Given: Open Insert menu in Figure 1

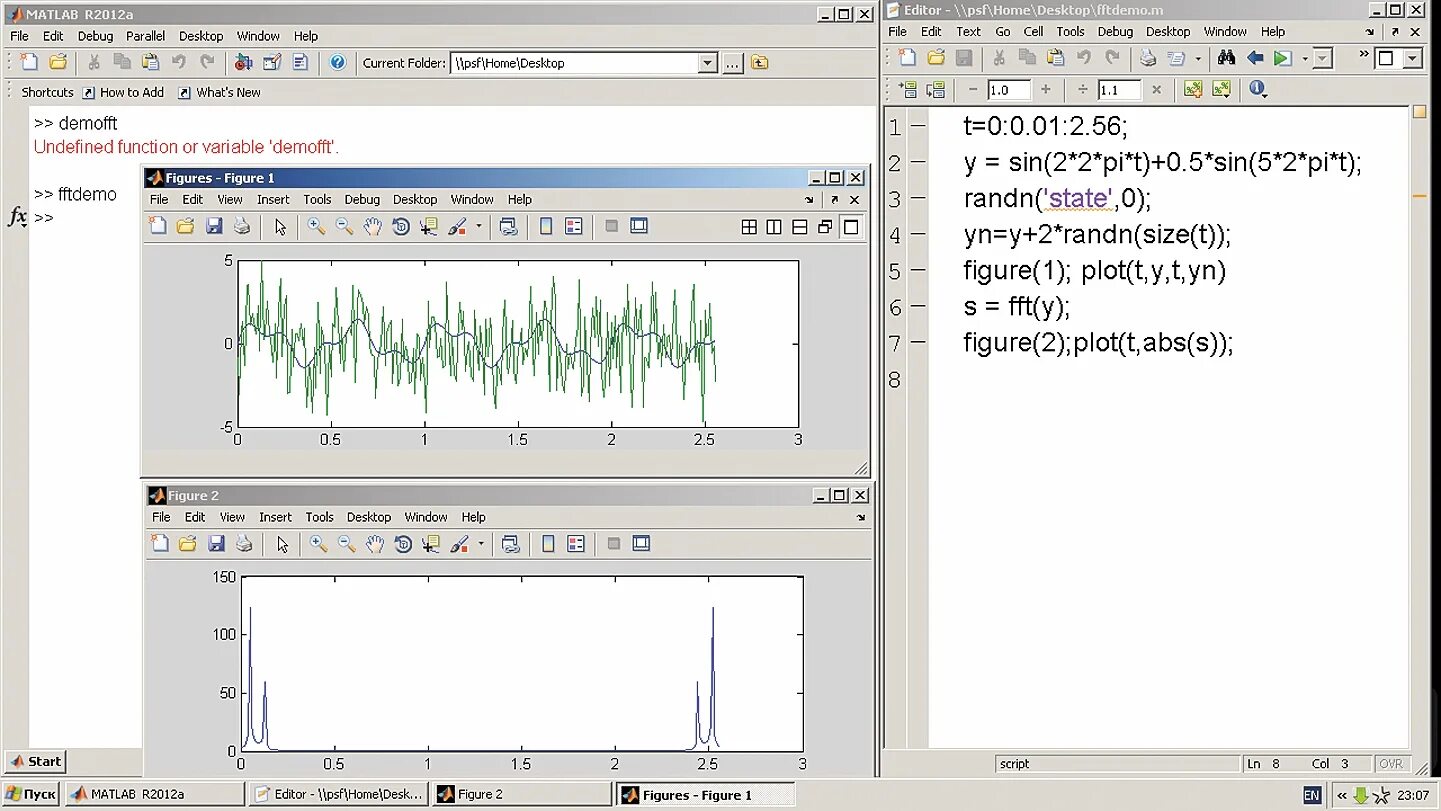Looking at the screenshot, I should click(x=273, y=199).
